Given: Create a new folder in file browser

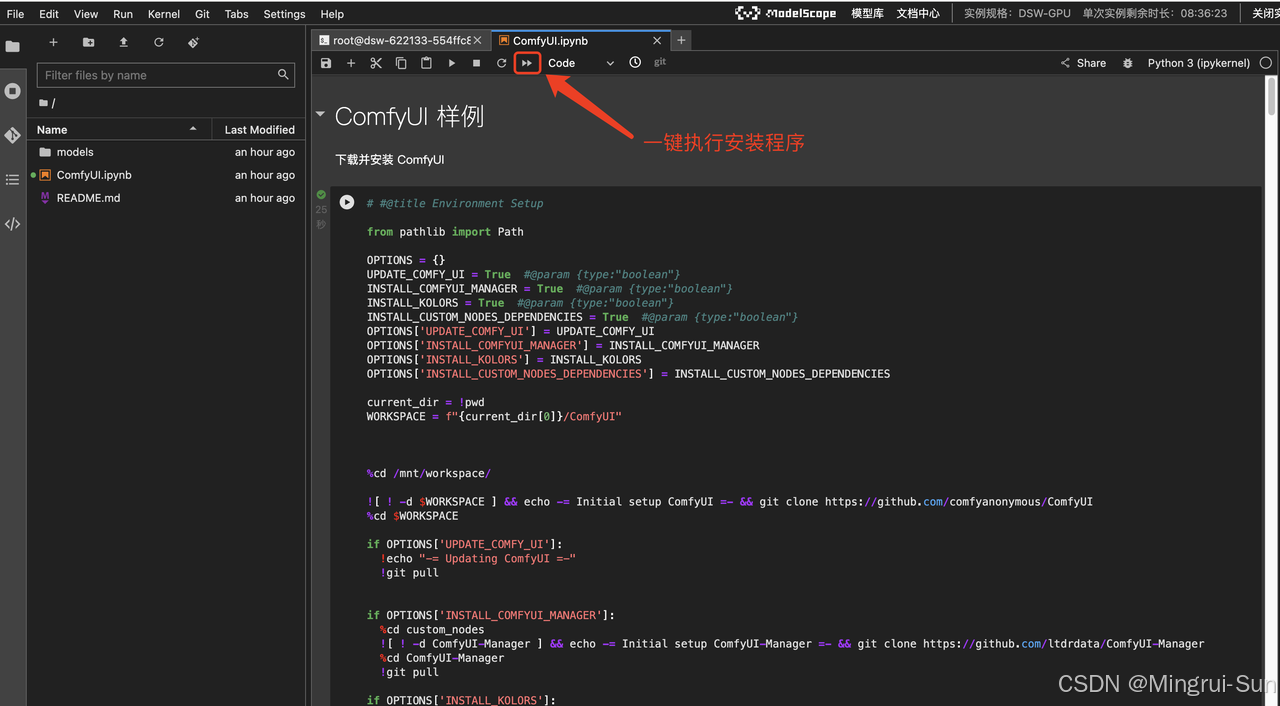Looking at the screenshot, I should 89,43.
